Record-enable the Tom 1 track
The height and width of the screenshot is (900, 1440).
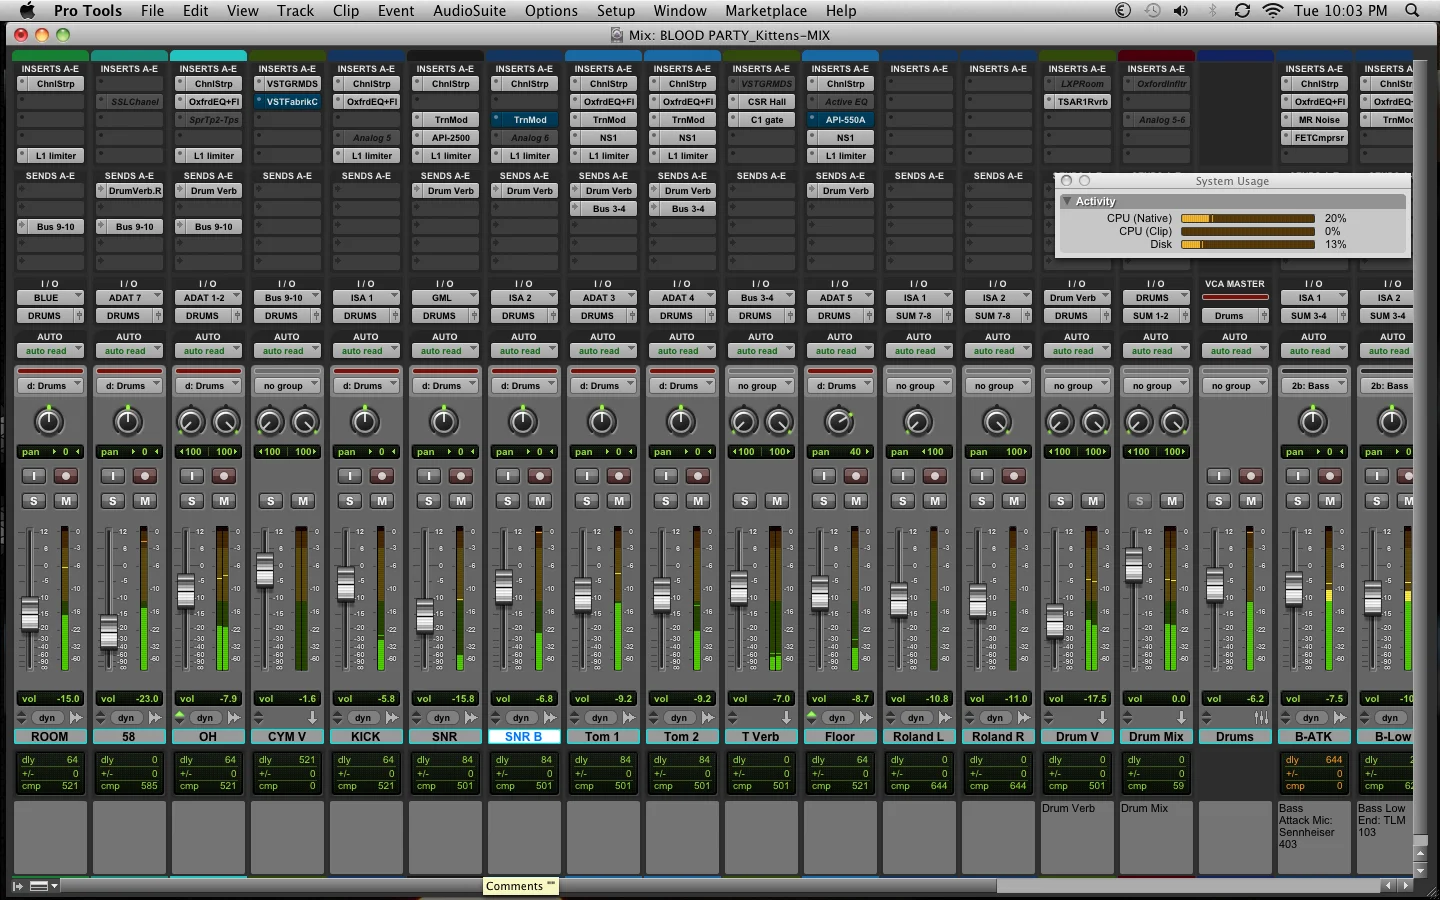click(619, 476)
